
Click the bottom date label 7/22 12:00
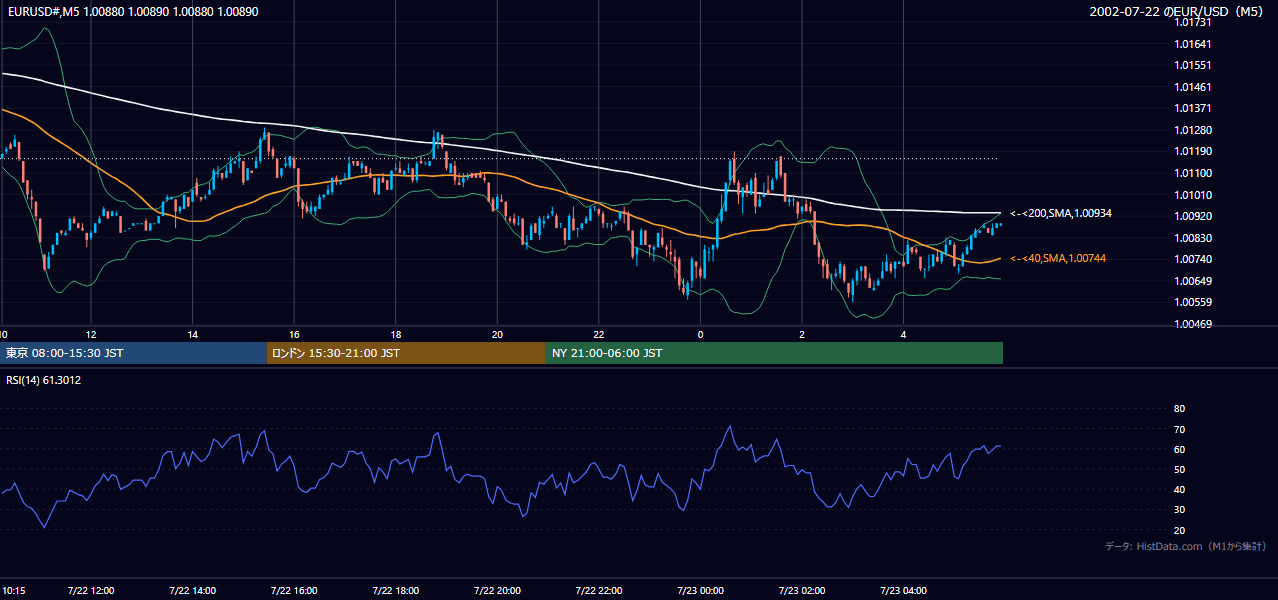tap(91, 590)
